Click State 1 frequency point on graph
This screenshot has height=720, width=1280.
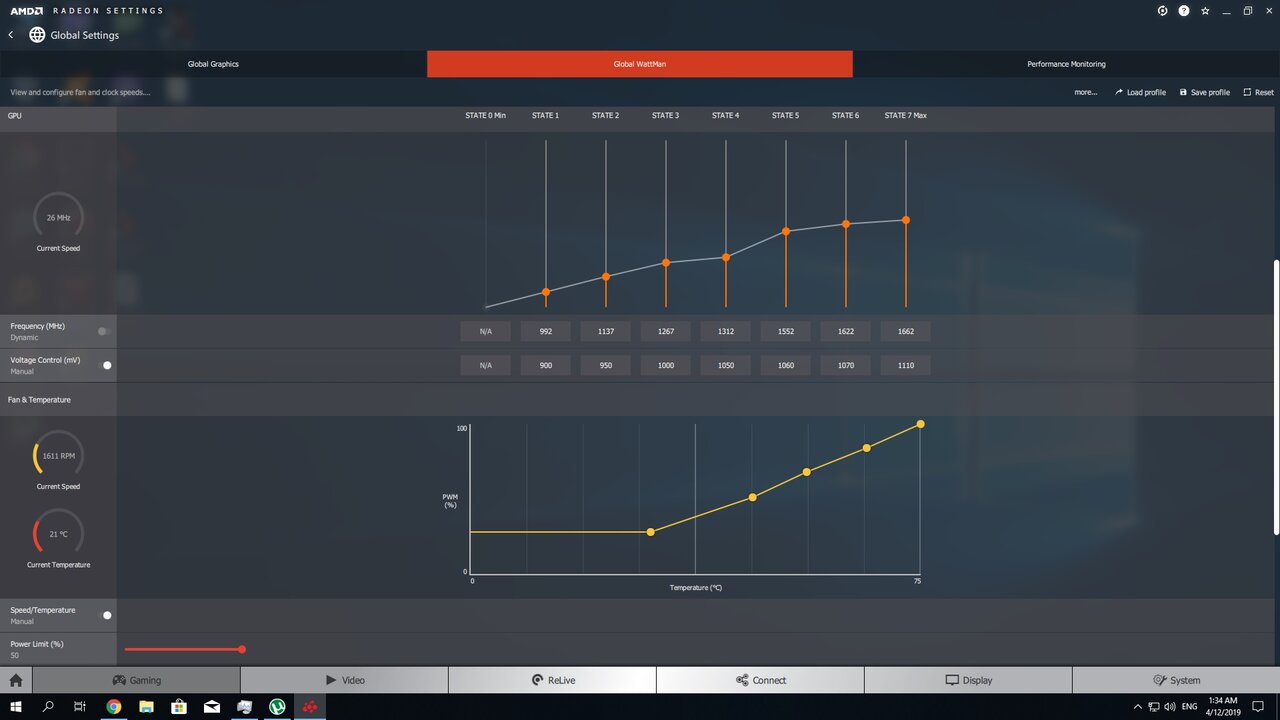click(x=546, y=292)
